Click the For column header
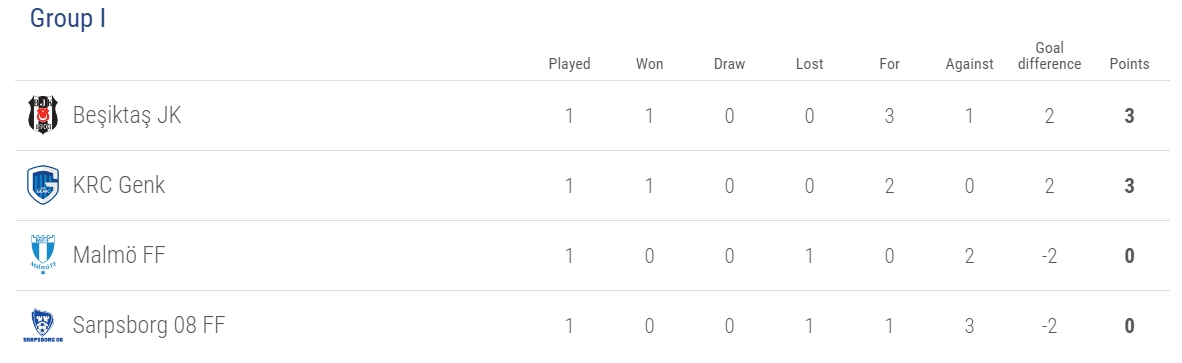The width and height of the screenshot is (1182, 363). click(x=890, y=64)
